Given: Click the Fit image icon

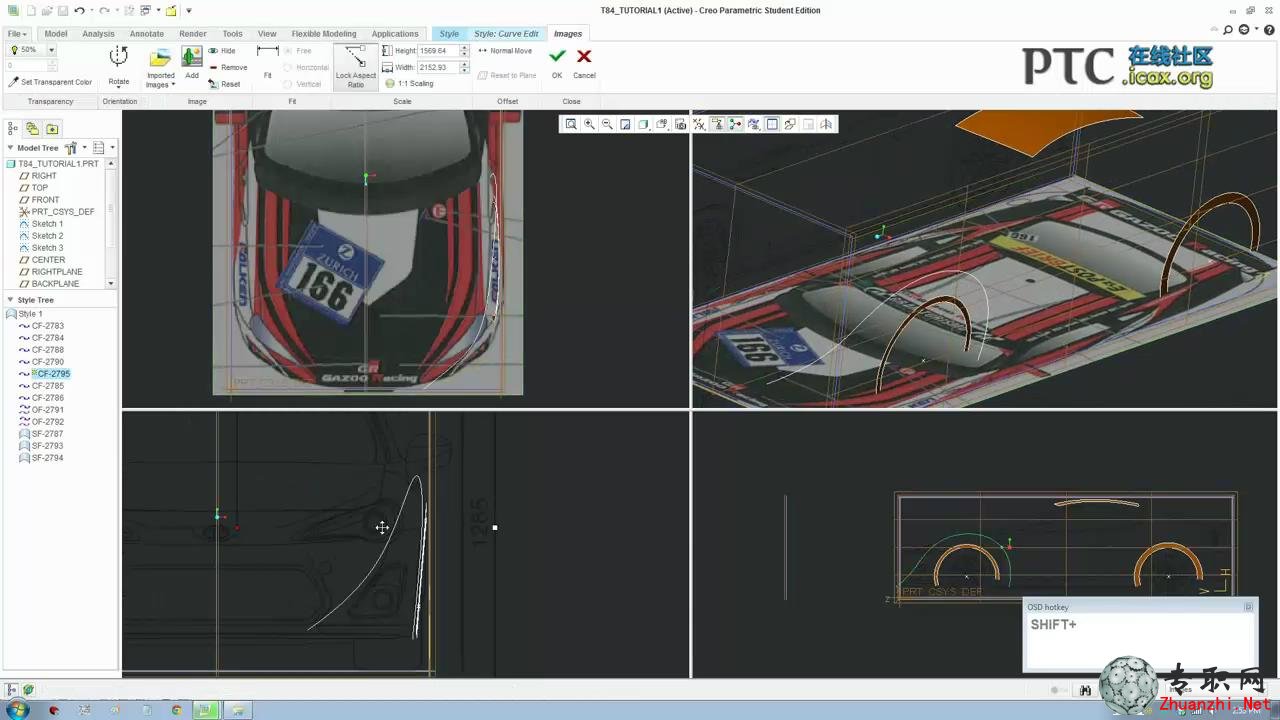Looking at the screenshot, I should (267, 51).
